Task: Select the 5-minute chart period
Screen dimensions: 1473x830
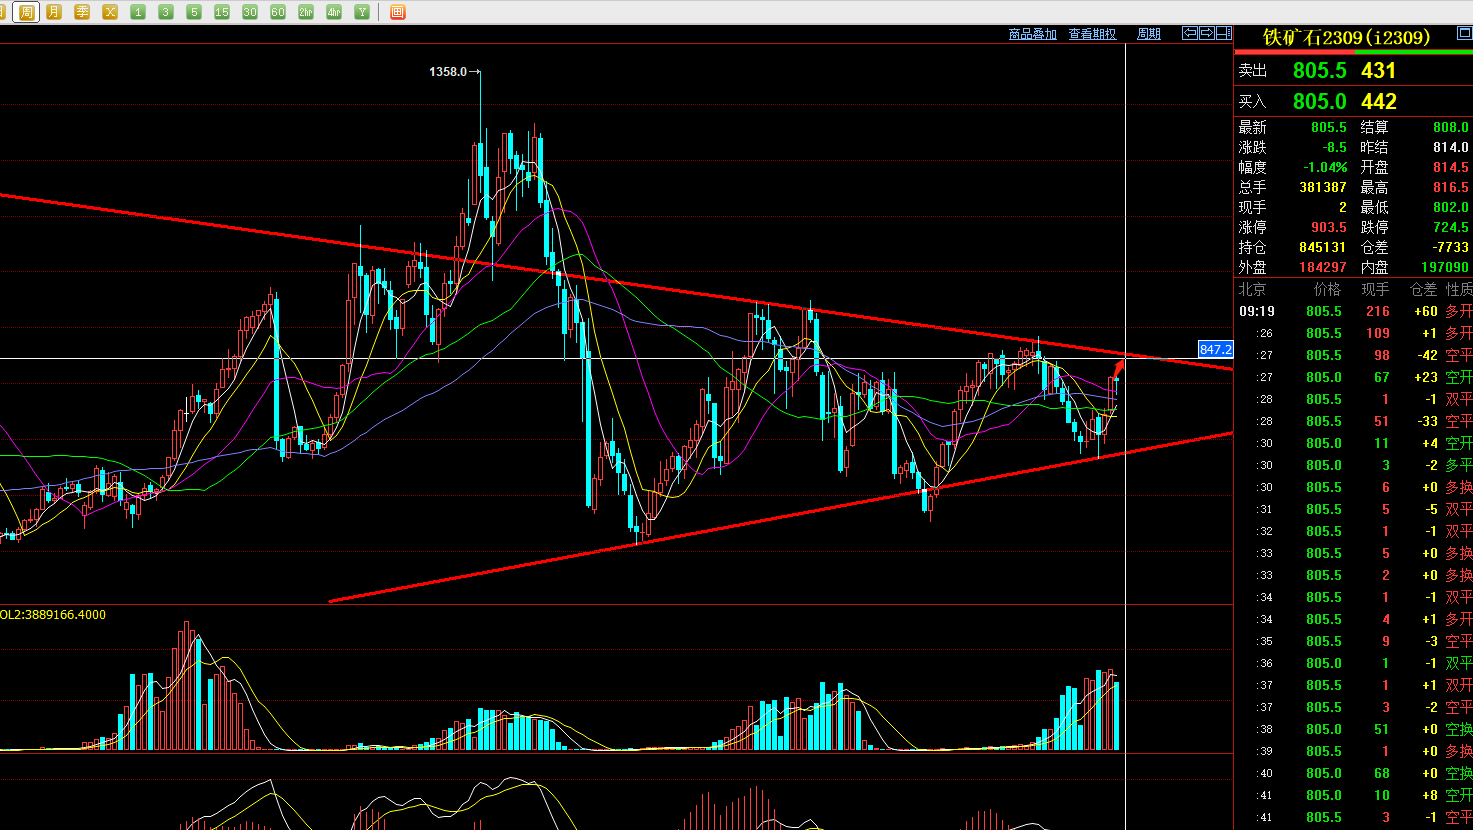Action: point(194,12)
